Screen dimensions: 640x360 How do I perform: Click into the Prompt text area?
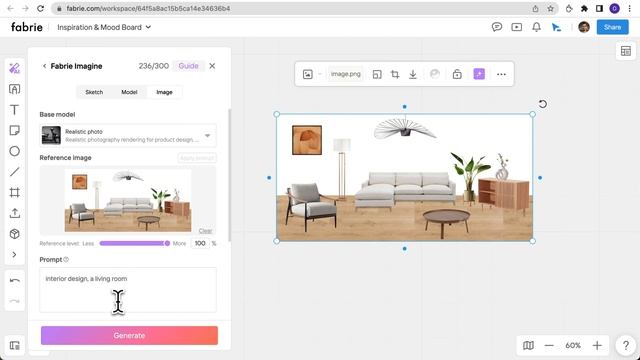(128, 290)
